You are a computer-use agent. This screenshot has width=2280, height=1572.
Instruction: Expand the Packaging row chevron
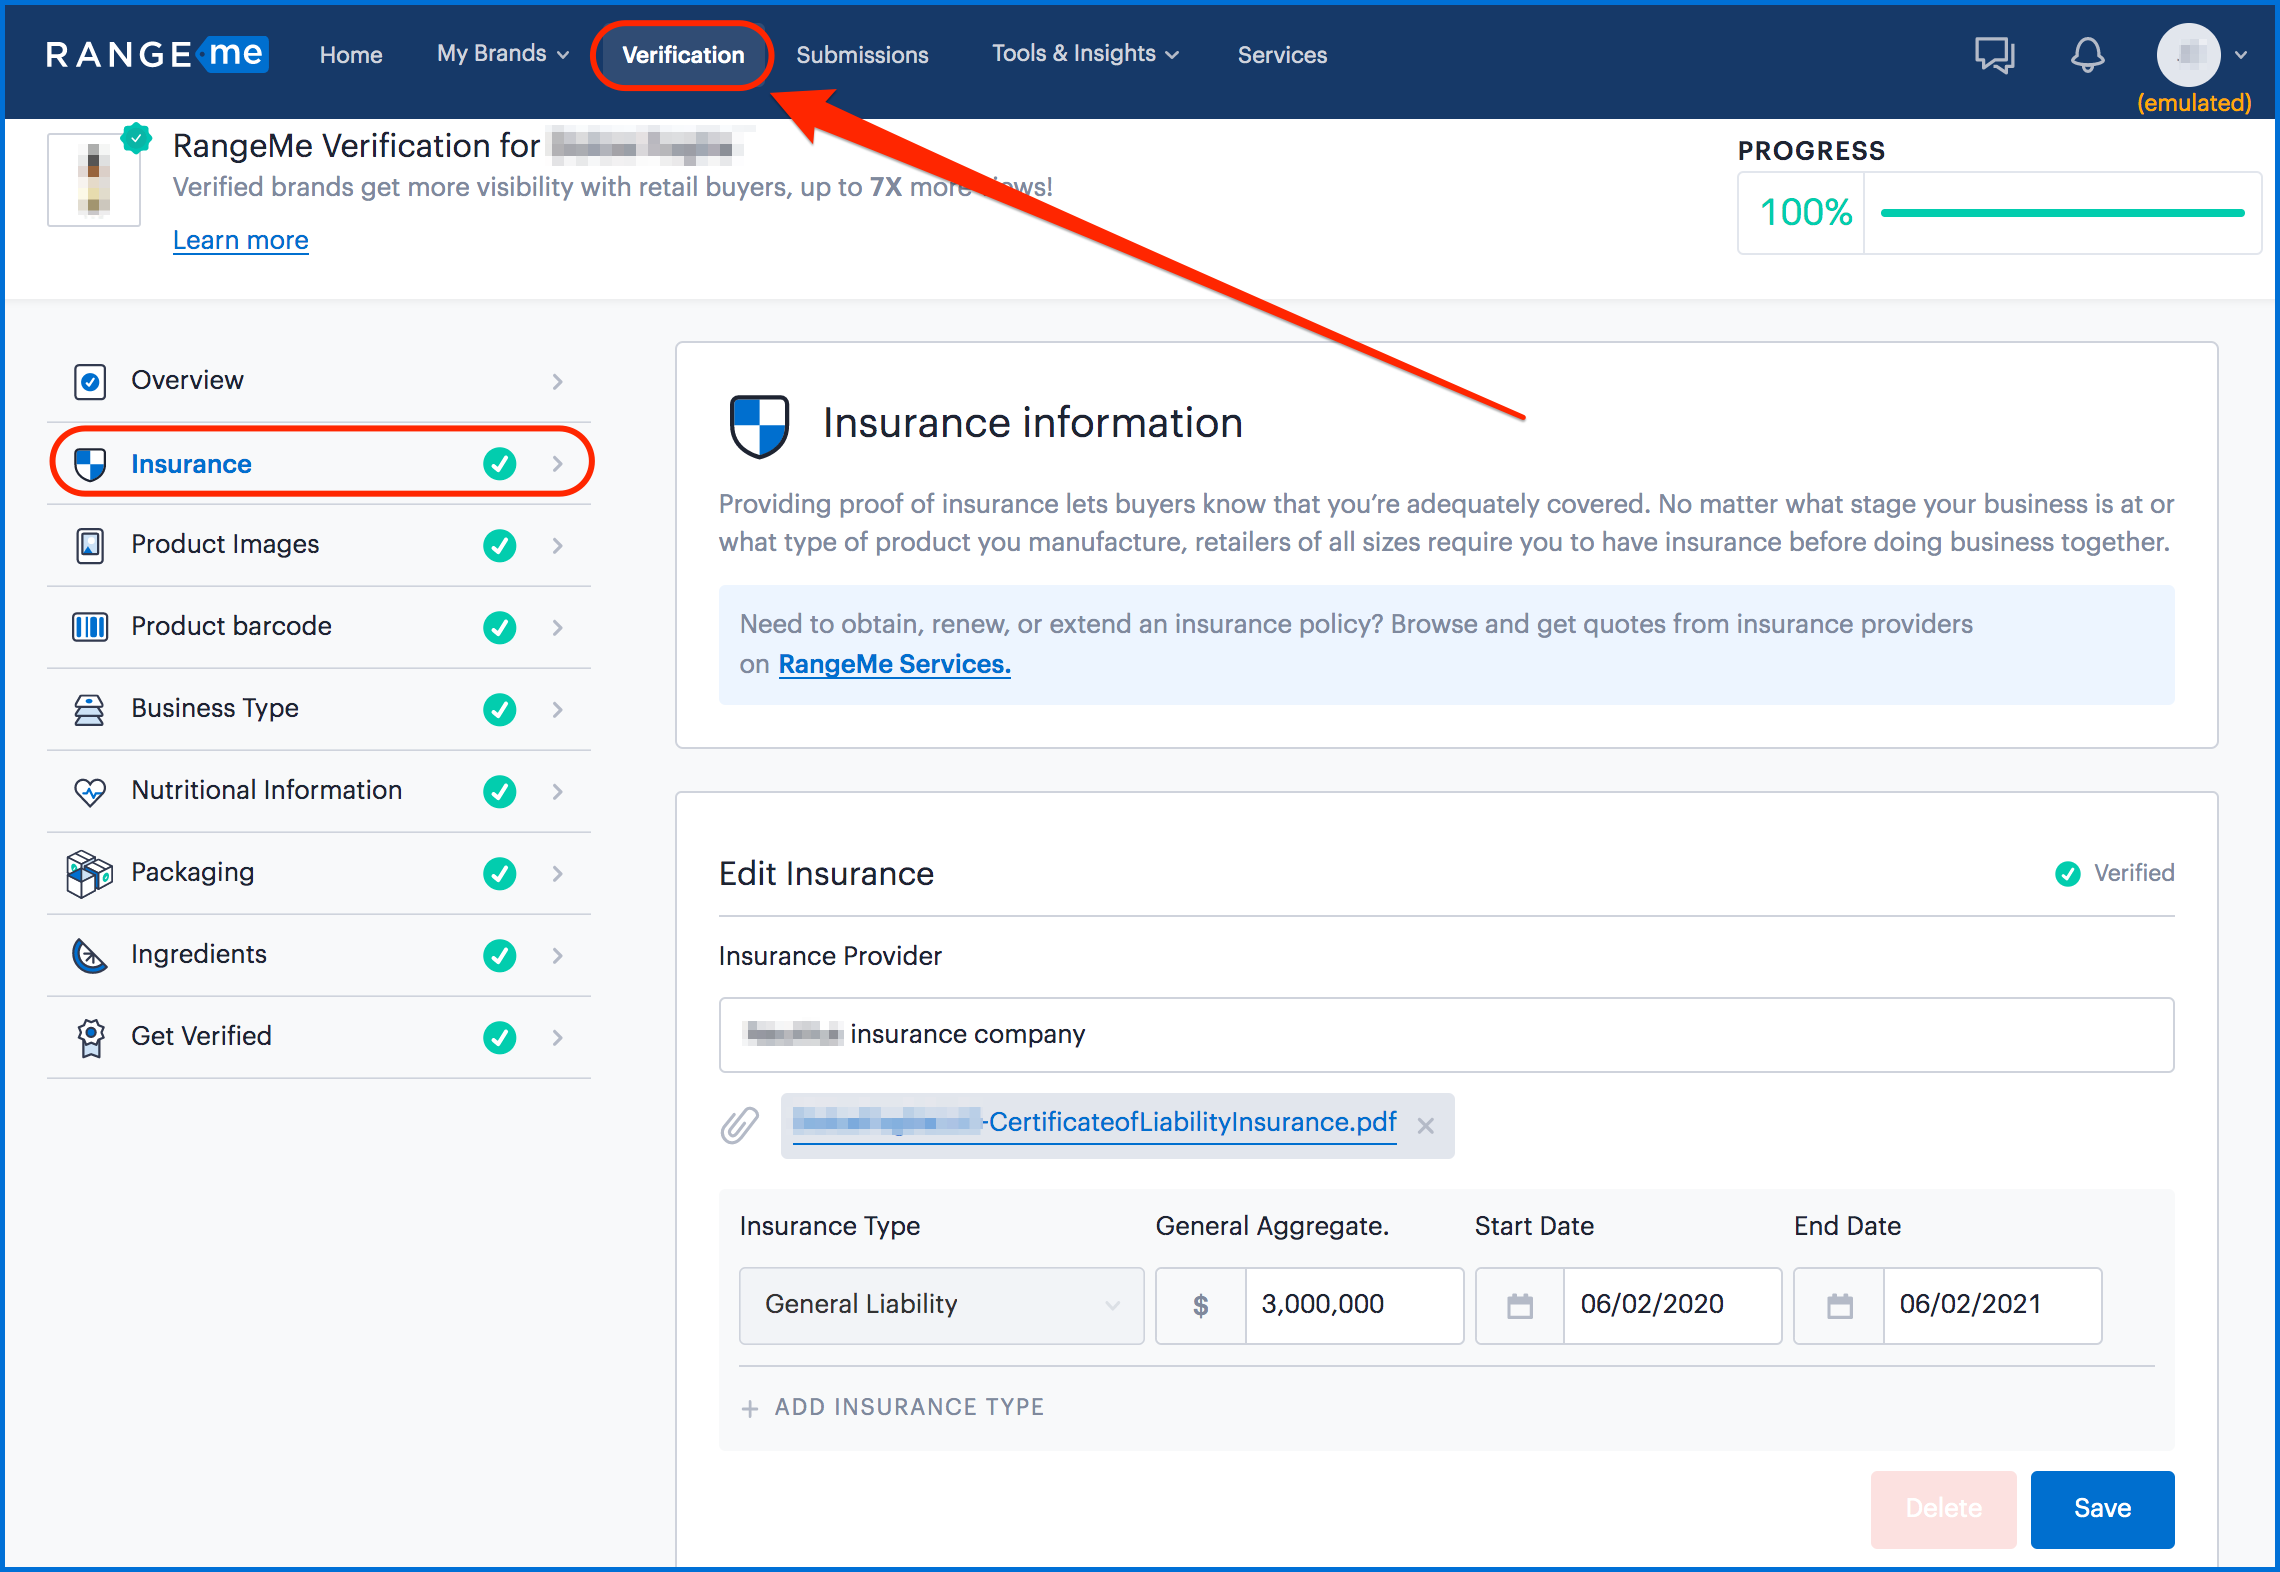tap(558, 874)
